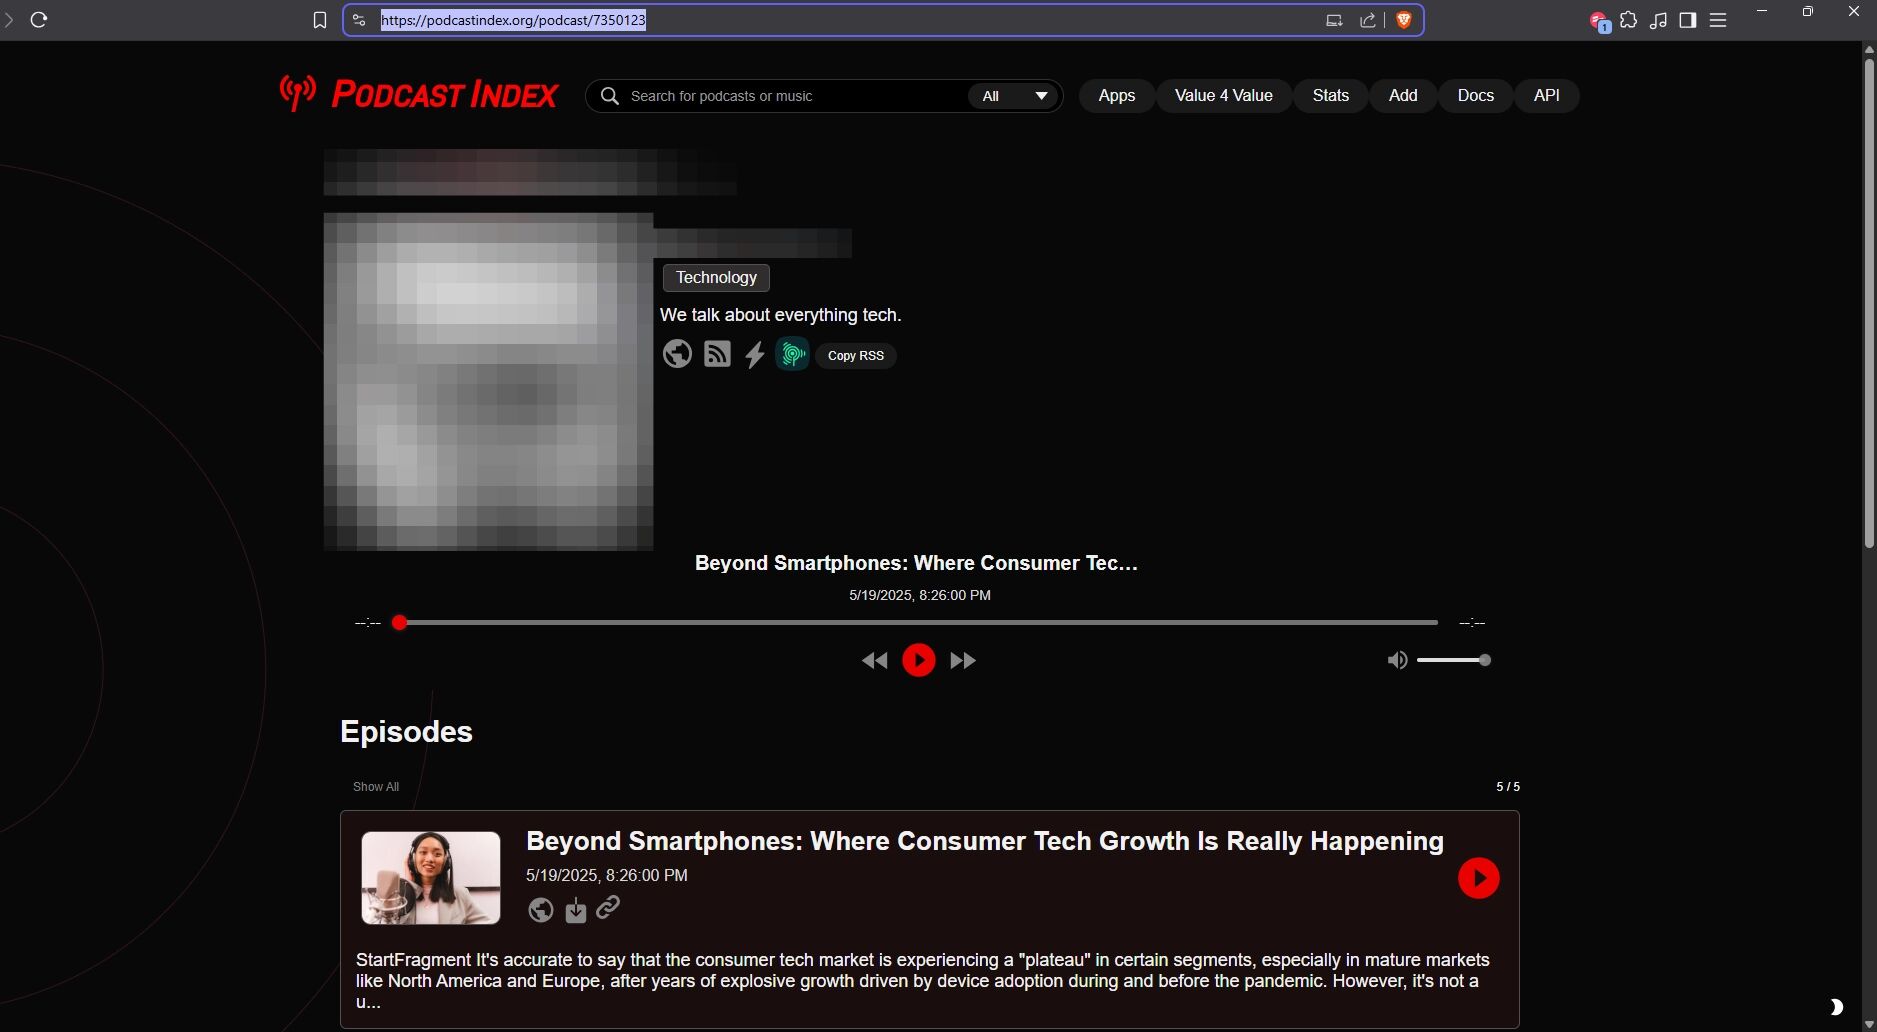Click the lightning bolt value icon
1877x1032 pixels.
755,355
